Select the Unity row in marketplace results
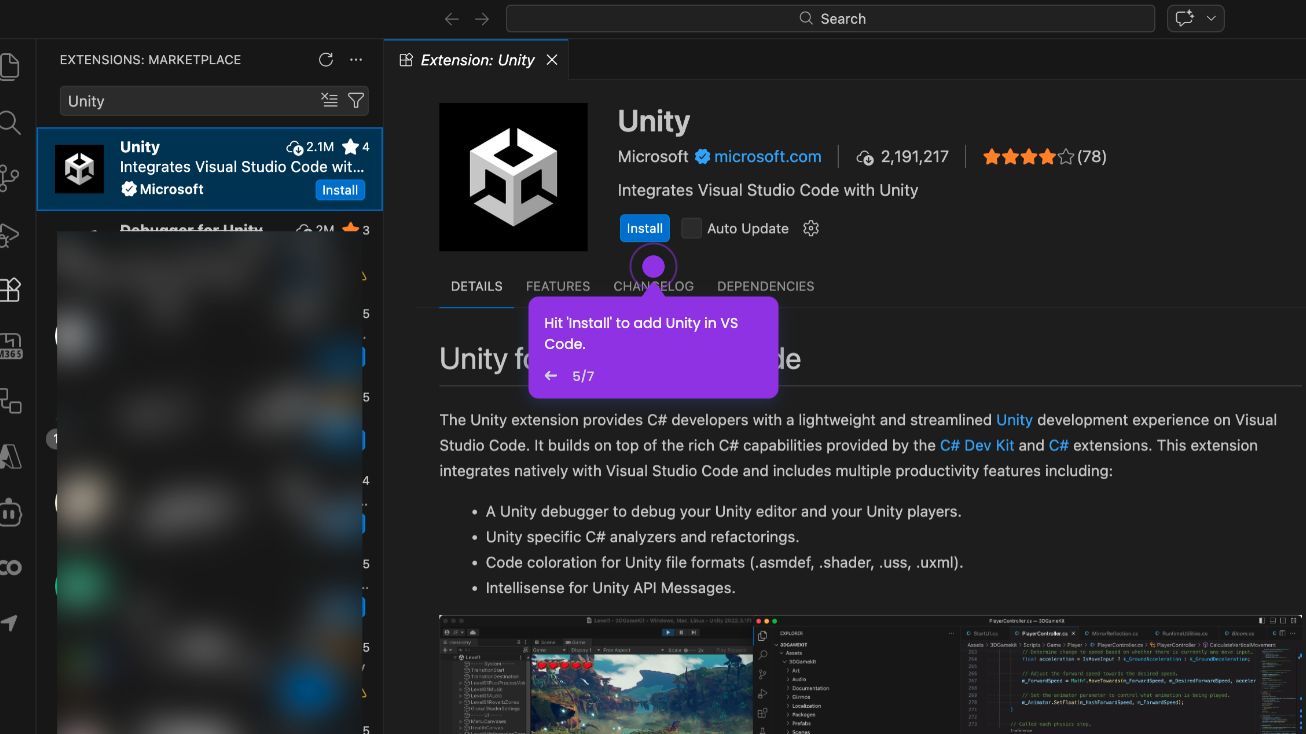 point(210,169)
